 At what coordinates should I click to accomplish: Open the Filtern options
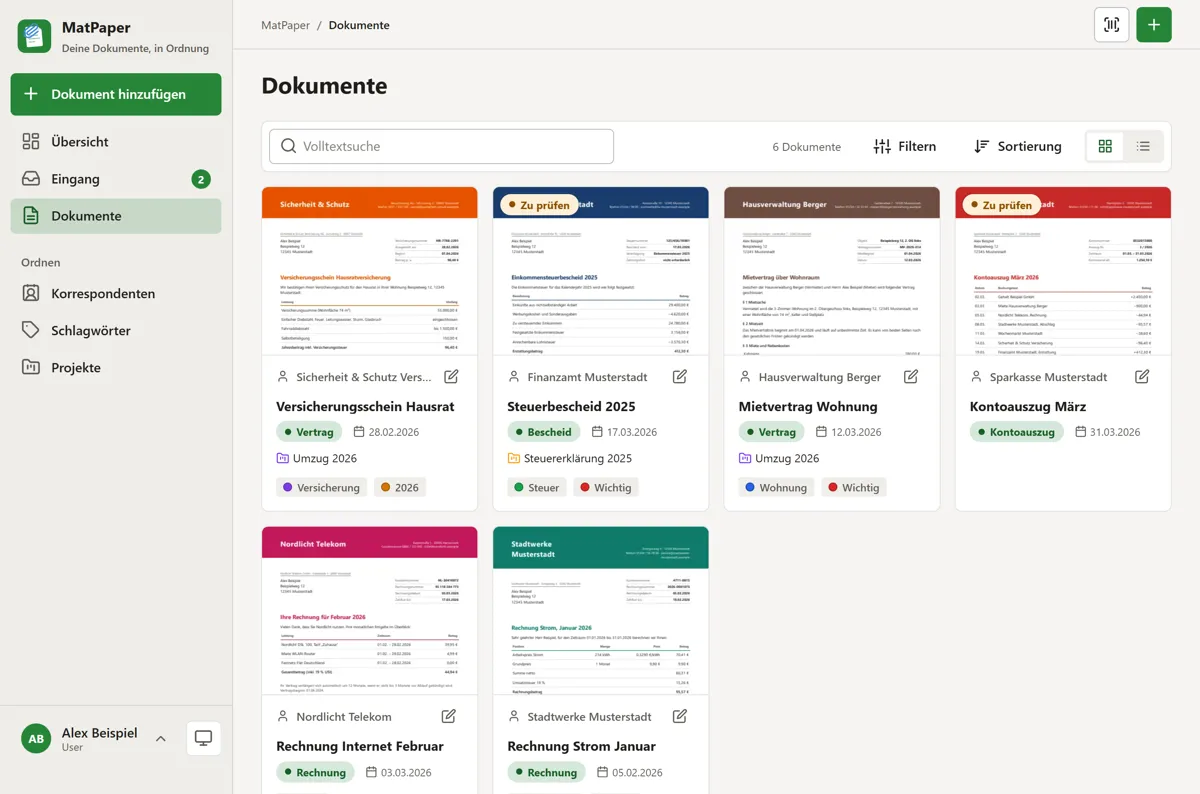[x=904, y=146]
